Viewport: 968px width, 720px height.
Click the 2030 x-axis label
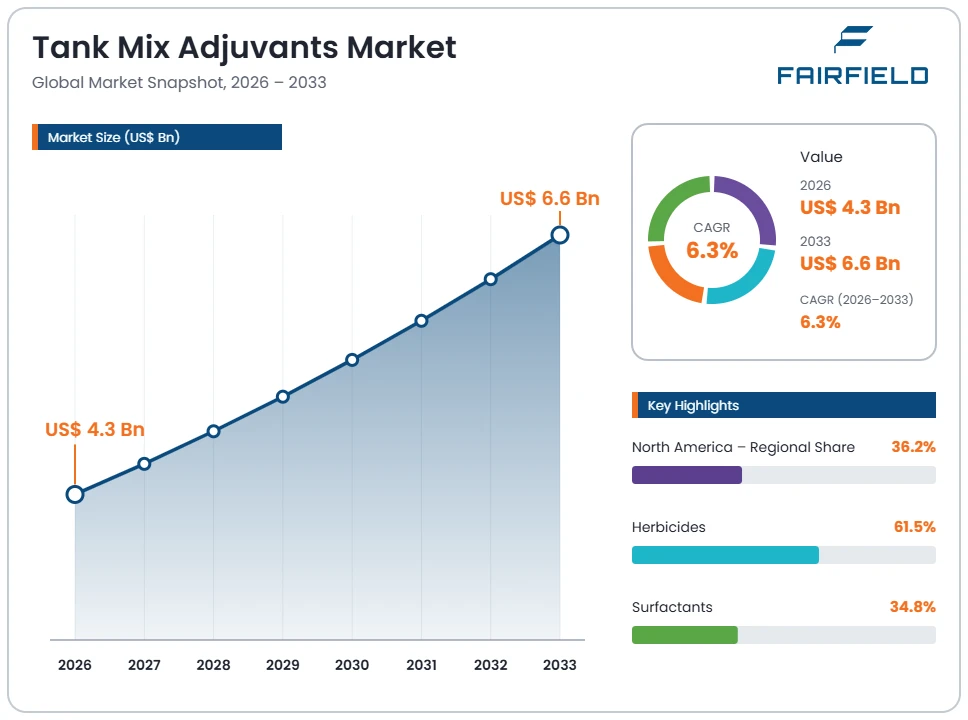[352, 665]
